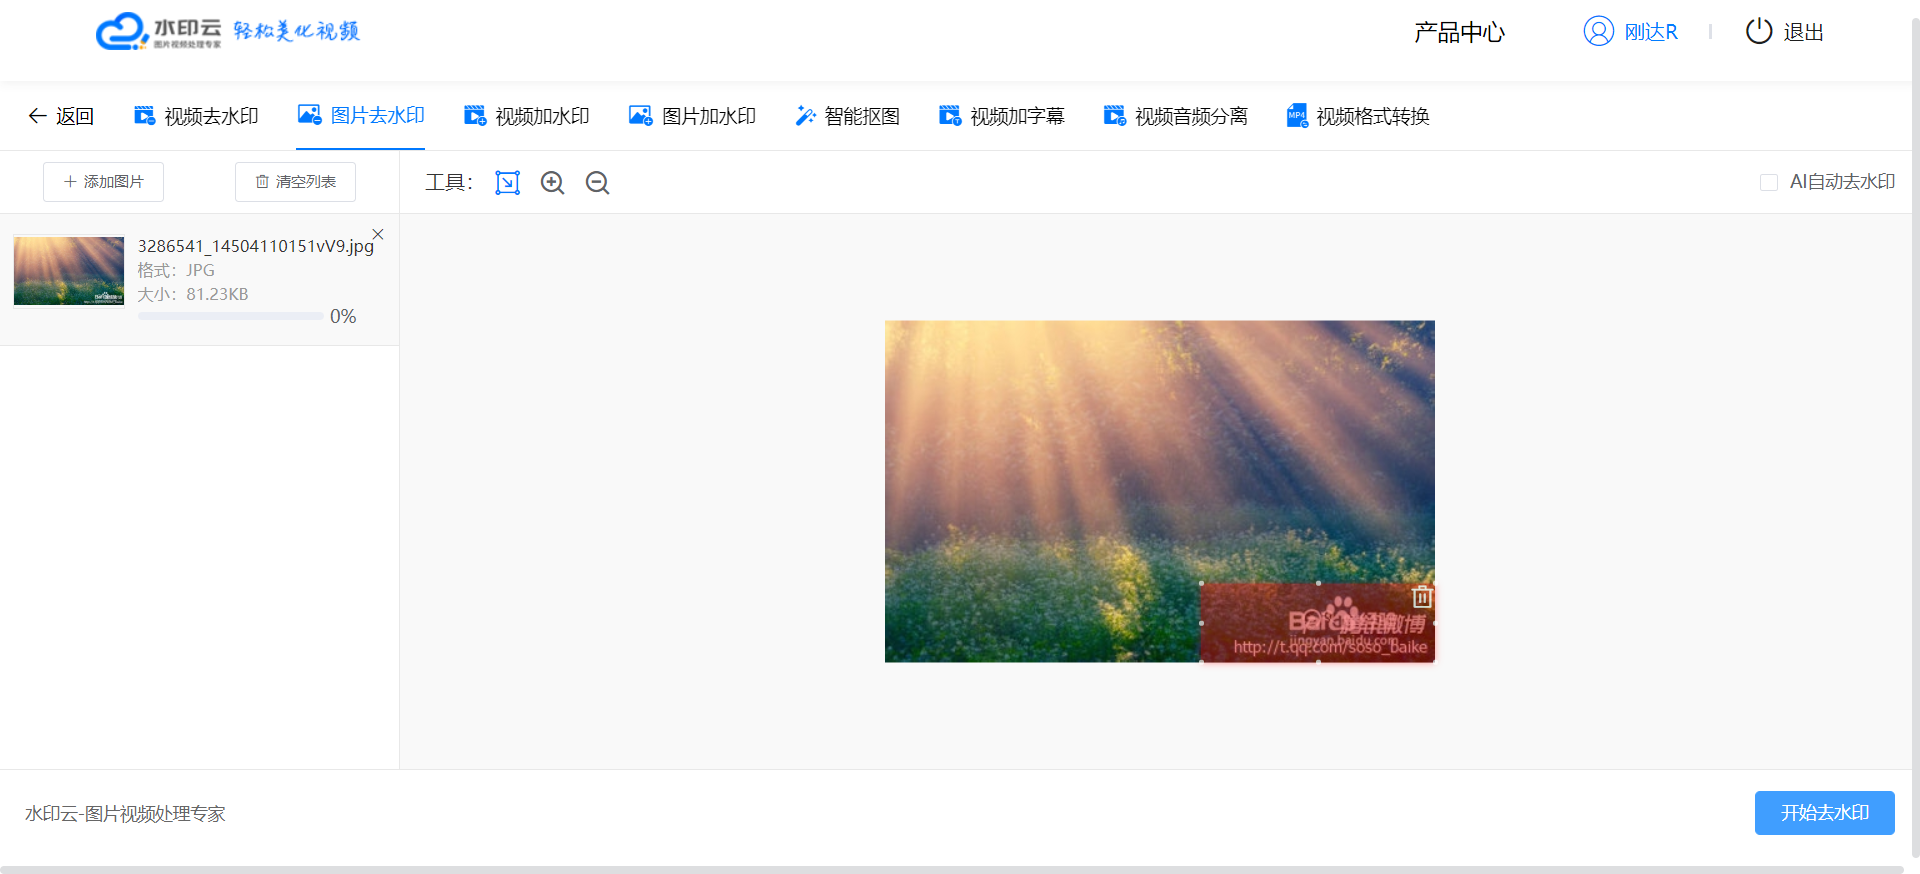Click the 退出 logout button
This screenshot has height=874, width=1920.
(x=1785, y=32)
